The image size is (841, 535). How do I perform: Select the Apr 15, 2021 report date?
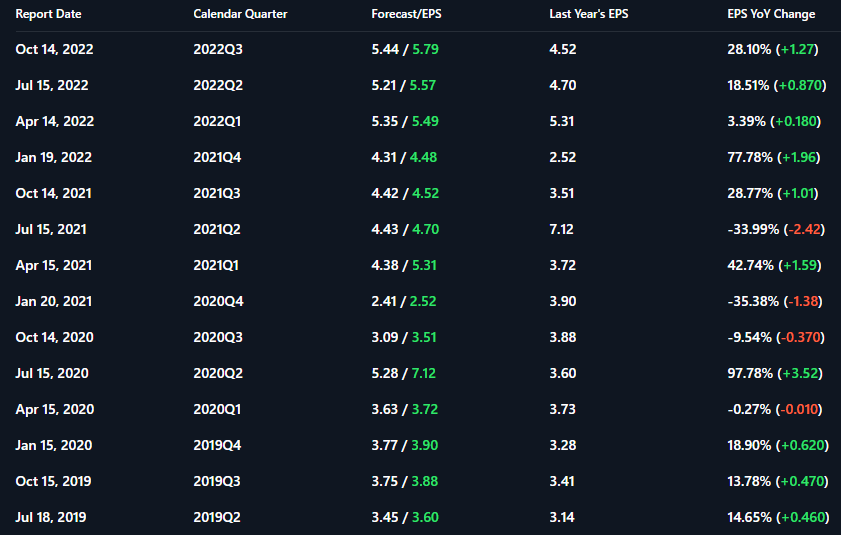click(54, 265)
